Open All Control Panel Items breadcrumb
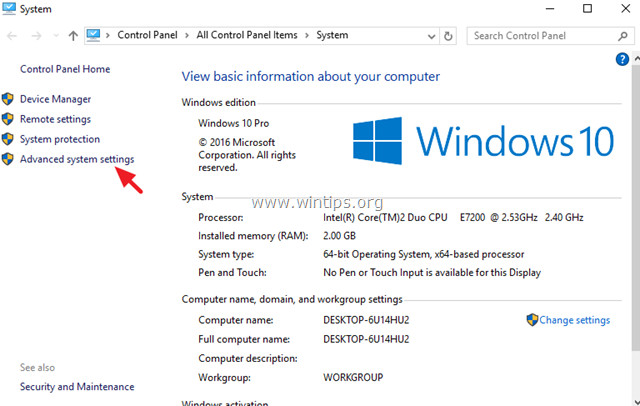Image resolution: width=640 pixels, height=406 pixels. pos(247,35)
